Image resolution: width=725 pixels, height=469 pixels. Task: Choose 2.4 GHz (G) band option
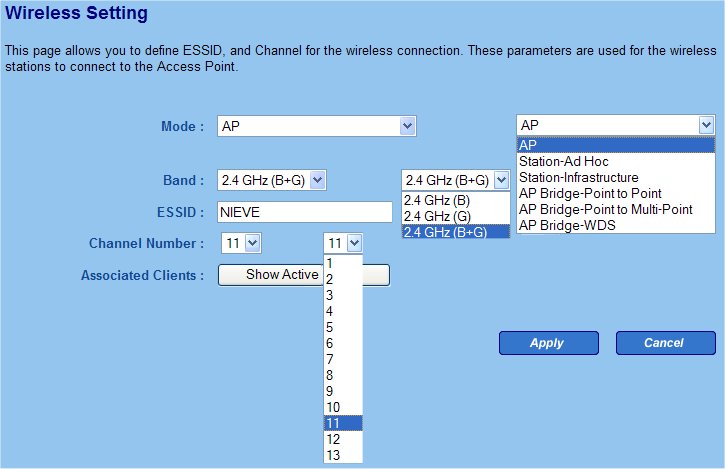coord(443,215)
